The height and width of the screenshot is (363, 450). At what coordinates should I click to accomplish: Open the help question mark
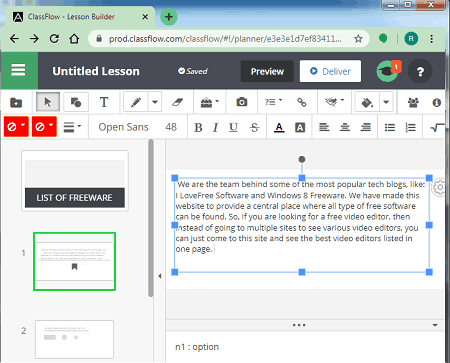tap(420, 71)
